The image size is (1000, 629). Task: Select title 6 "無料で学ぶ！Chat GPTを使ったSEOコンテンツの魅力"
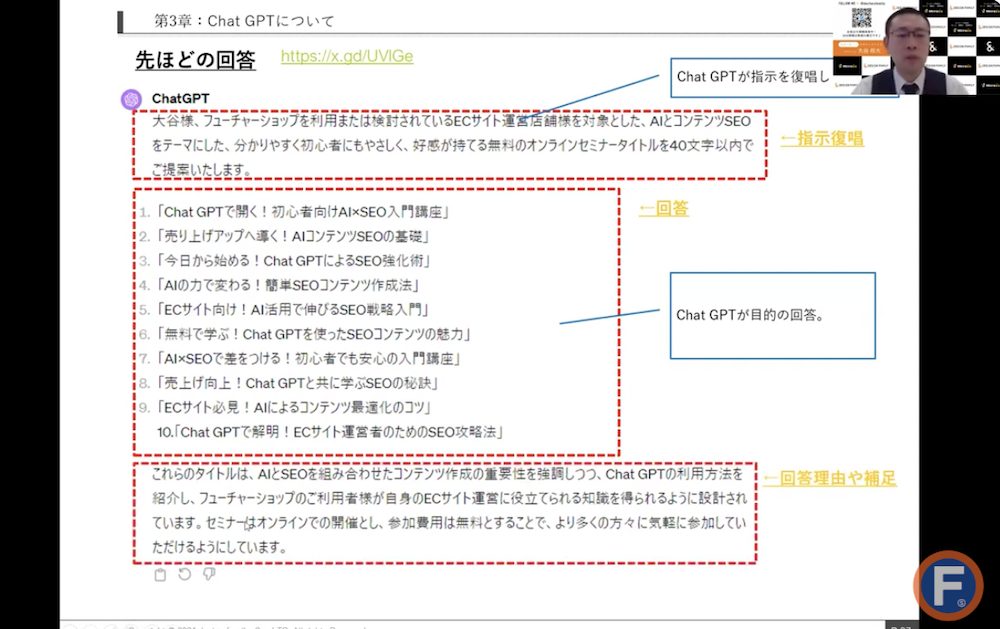click(x=314, y=334)
